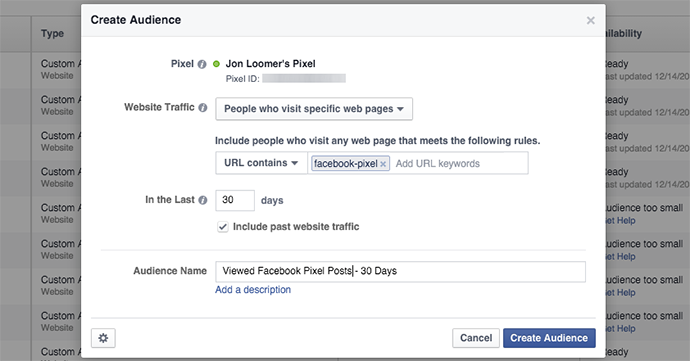Click the Cancel button
This screenshot has width=690, height=361.
tap(476, 338)
